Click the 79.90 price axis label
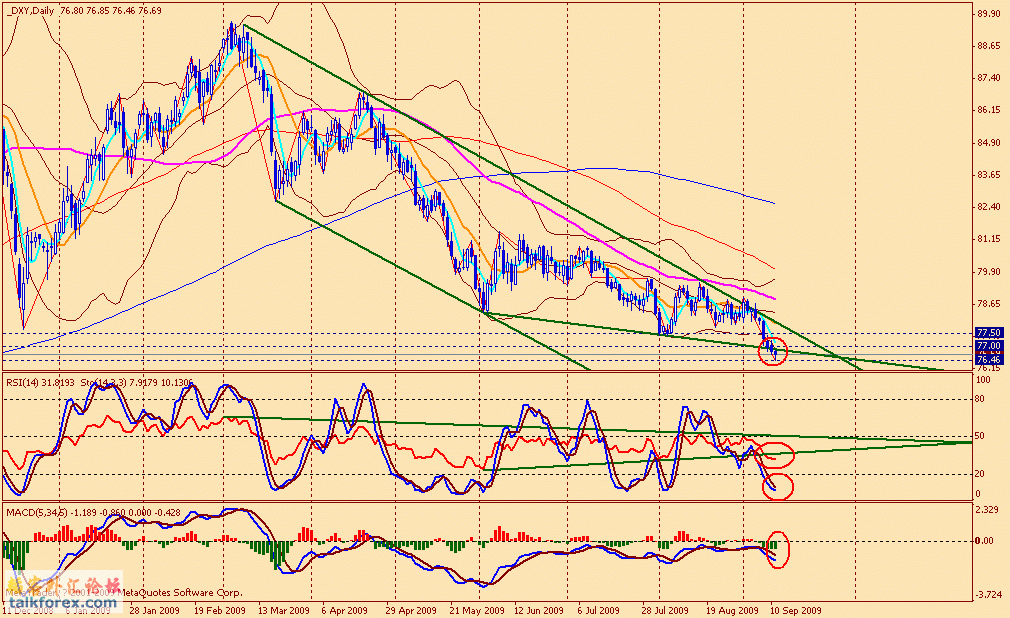 click(x=989, y=271)
